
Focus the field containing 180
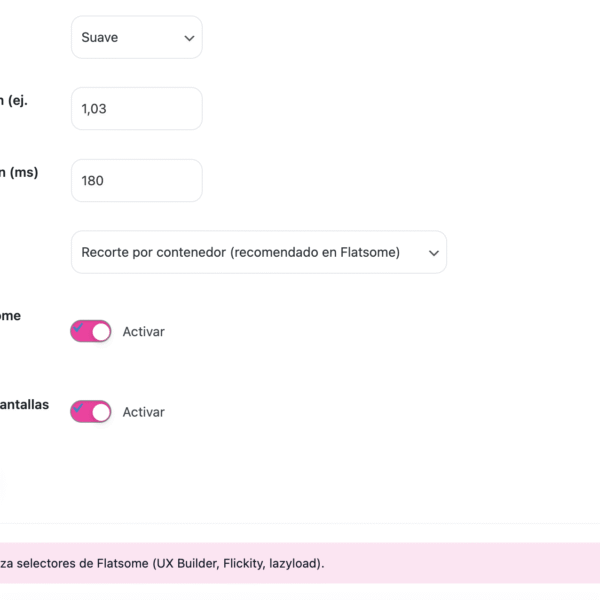coord(137,181)
